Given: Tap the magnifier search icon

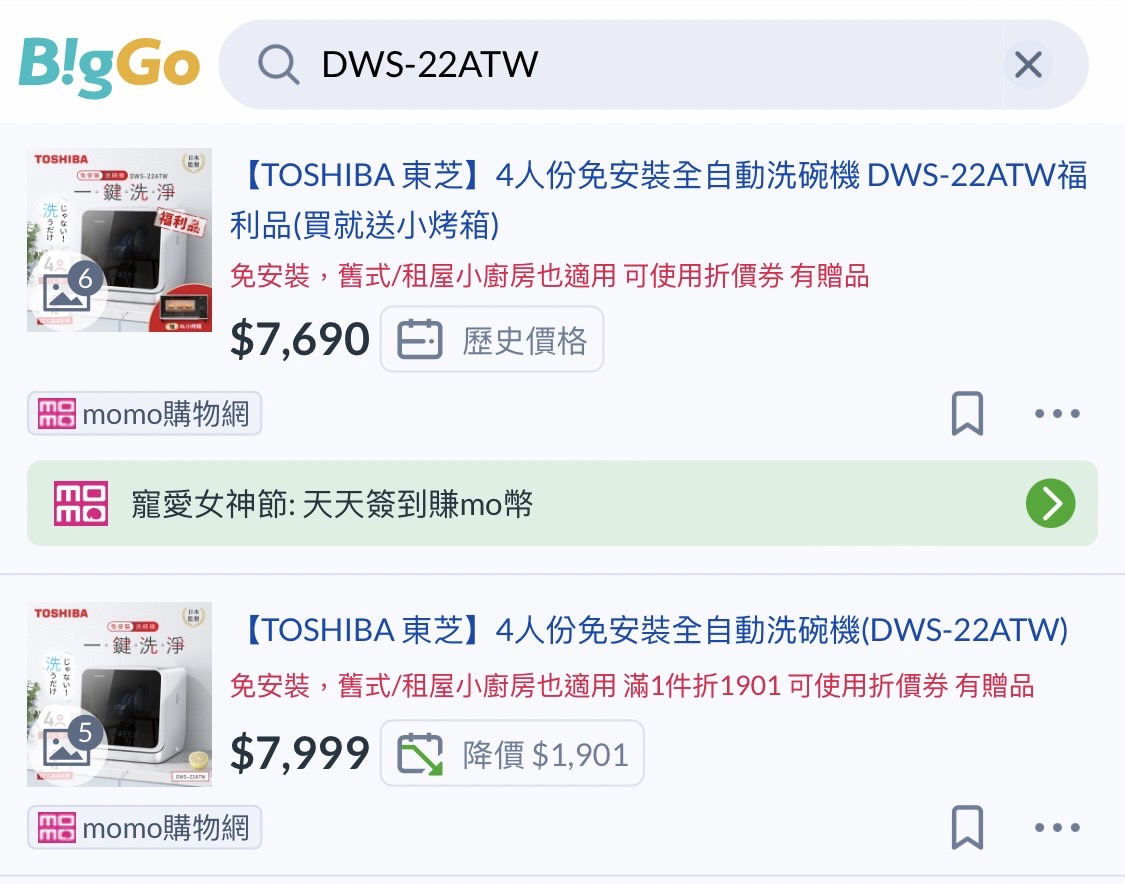Looking at the screenshot, I should click(278, 65).
